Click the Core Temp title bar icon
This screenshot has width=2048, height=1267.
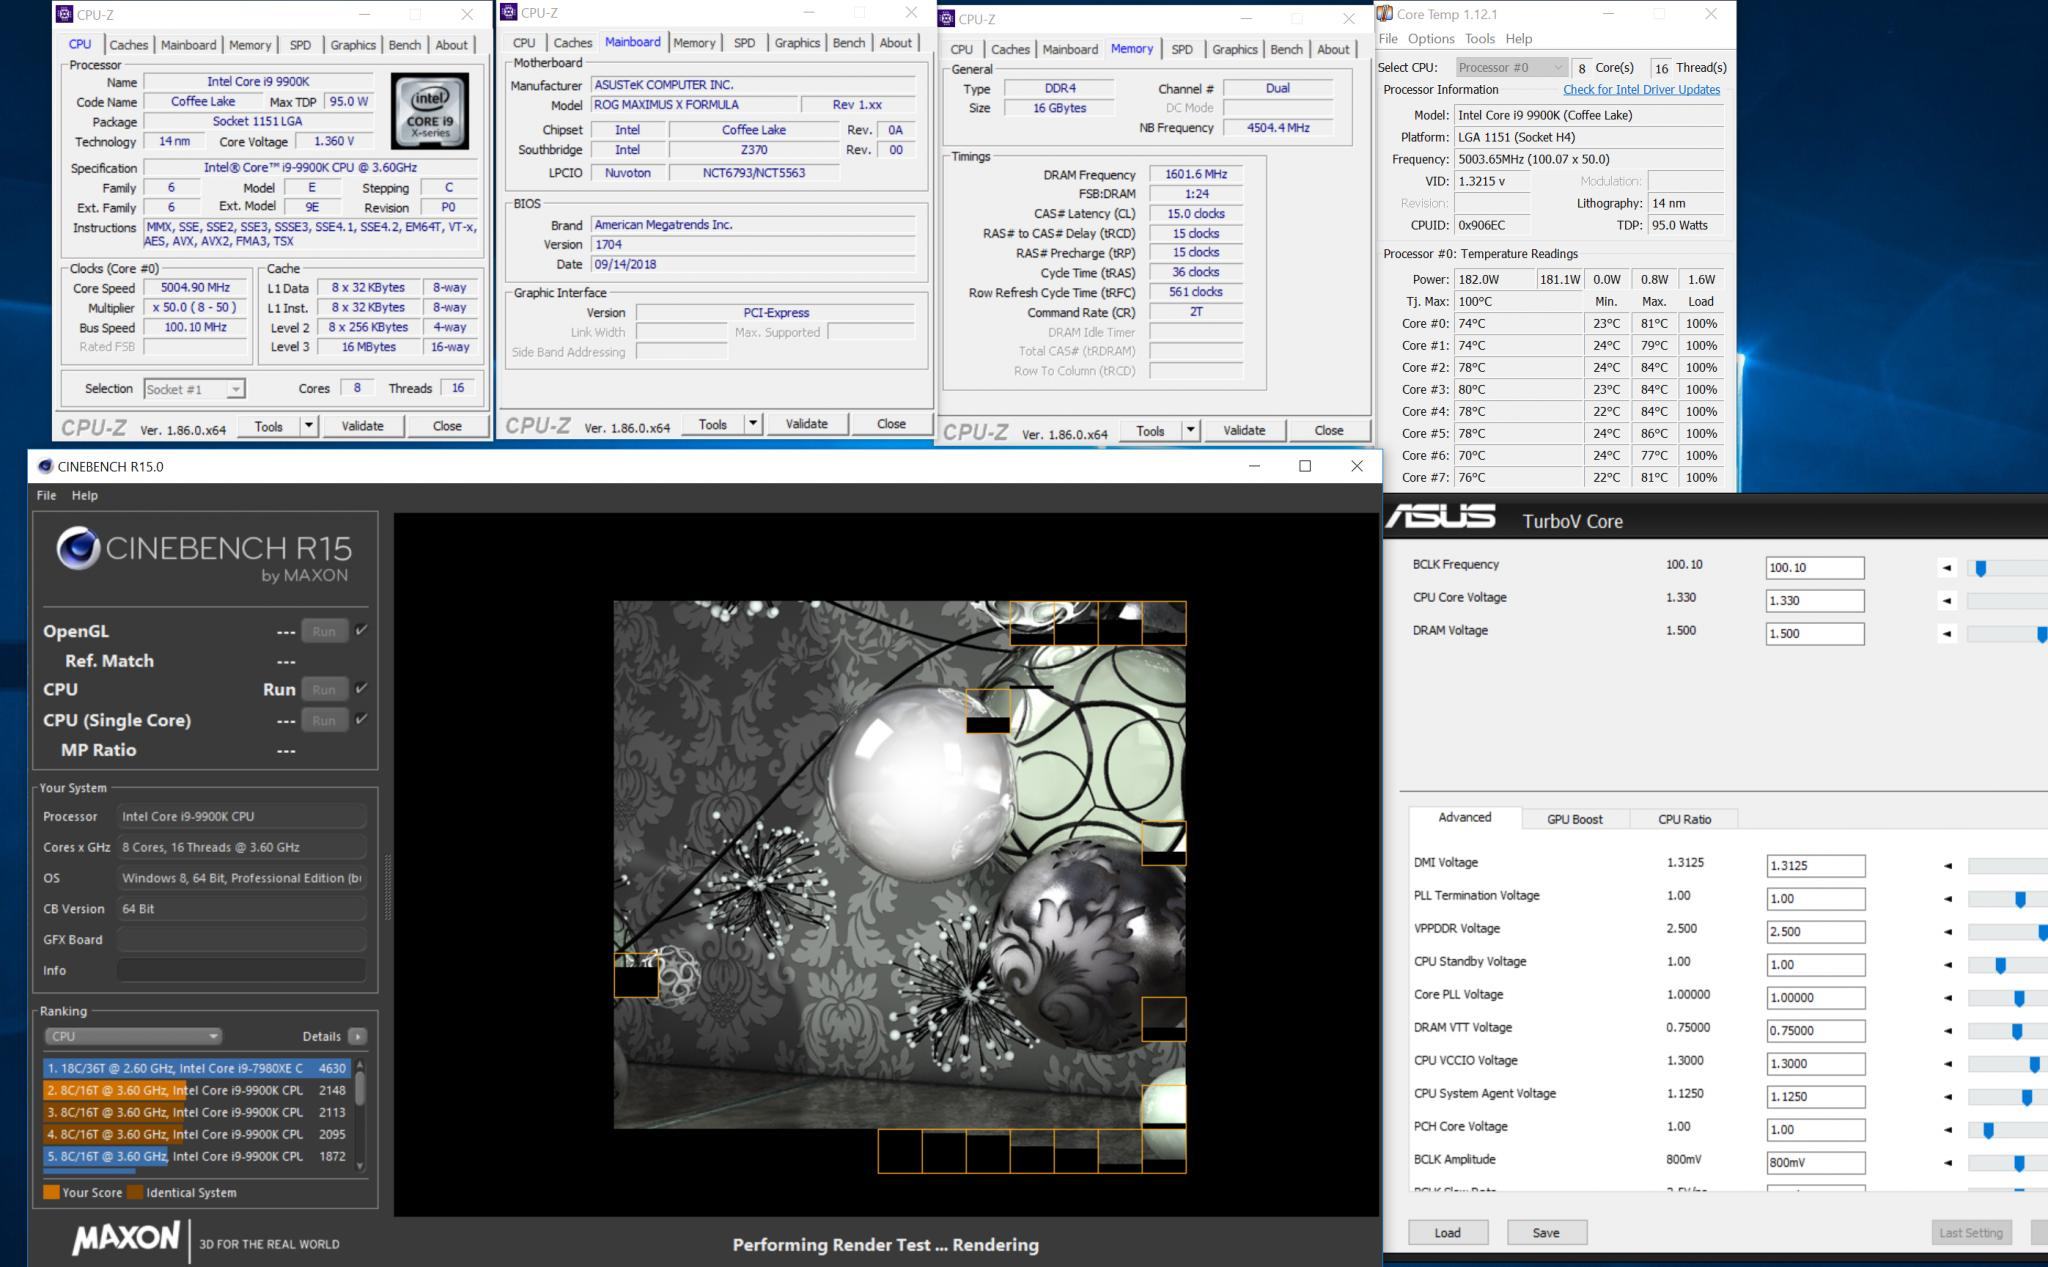(1385, 13)
